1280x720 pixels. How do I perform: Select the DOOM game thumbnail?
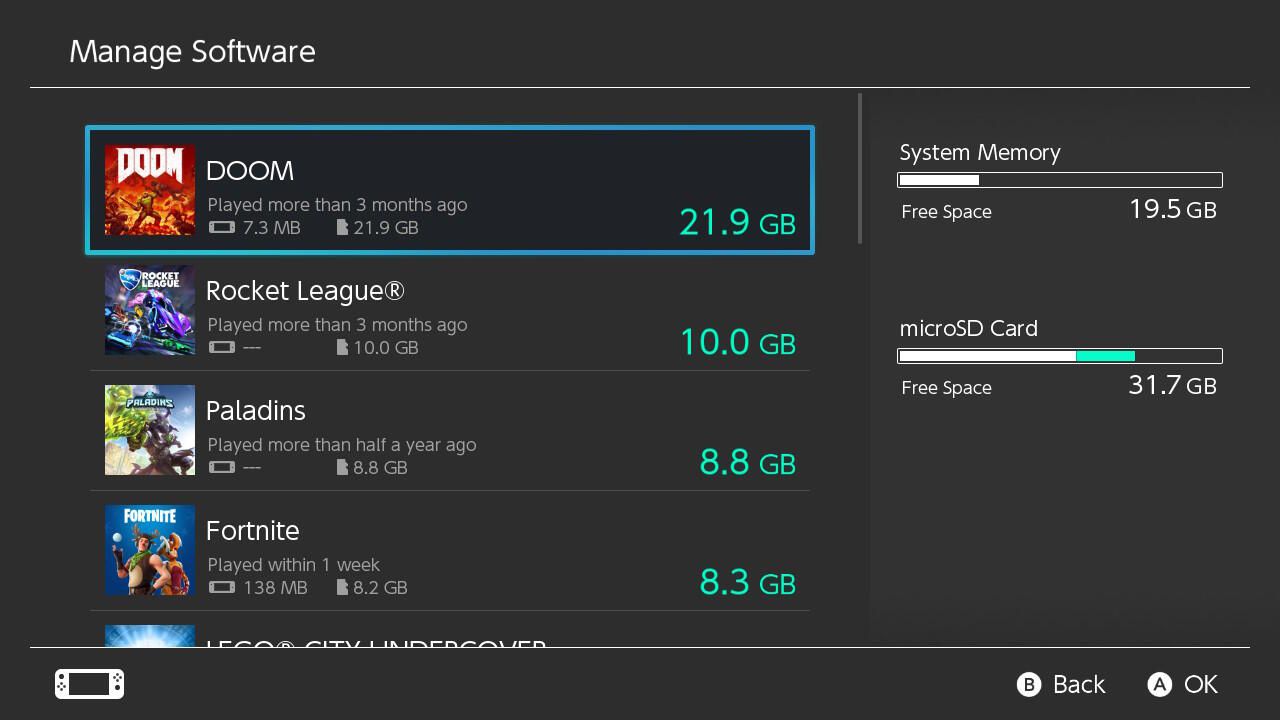click(x=149, y=189)
